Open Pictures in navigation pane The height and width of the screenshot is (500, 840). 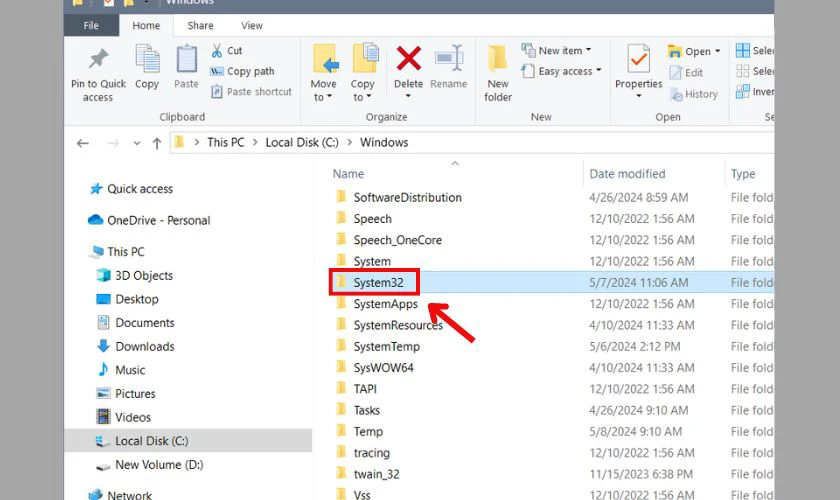(x=126, y=393)
